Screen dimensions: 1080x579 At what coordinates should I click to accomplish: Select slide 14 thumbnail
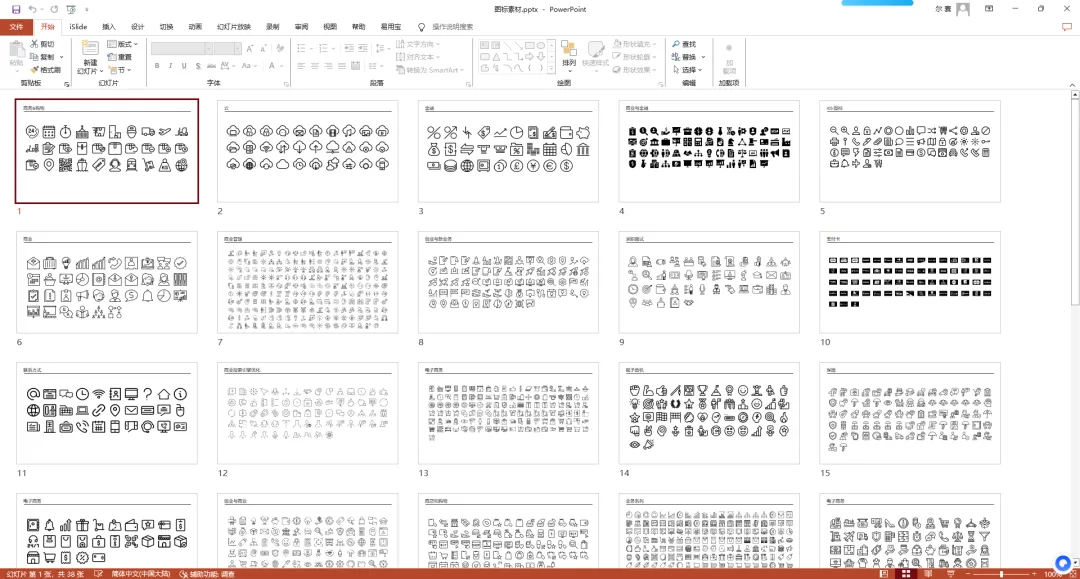point(709,413)
